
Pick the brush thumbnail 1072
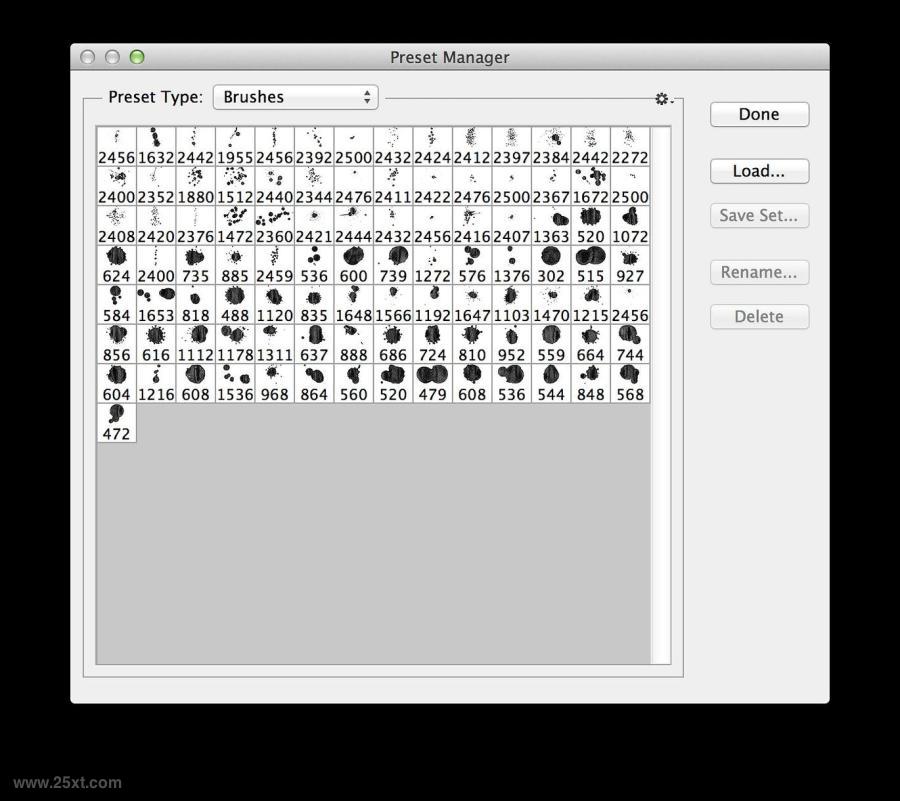[630, 226]
